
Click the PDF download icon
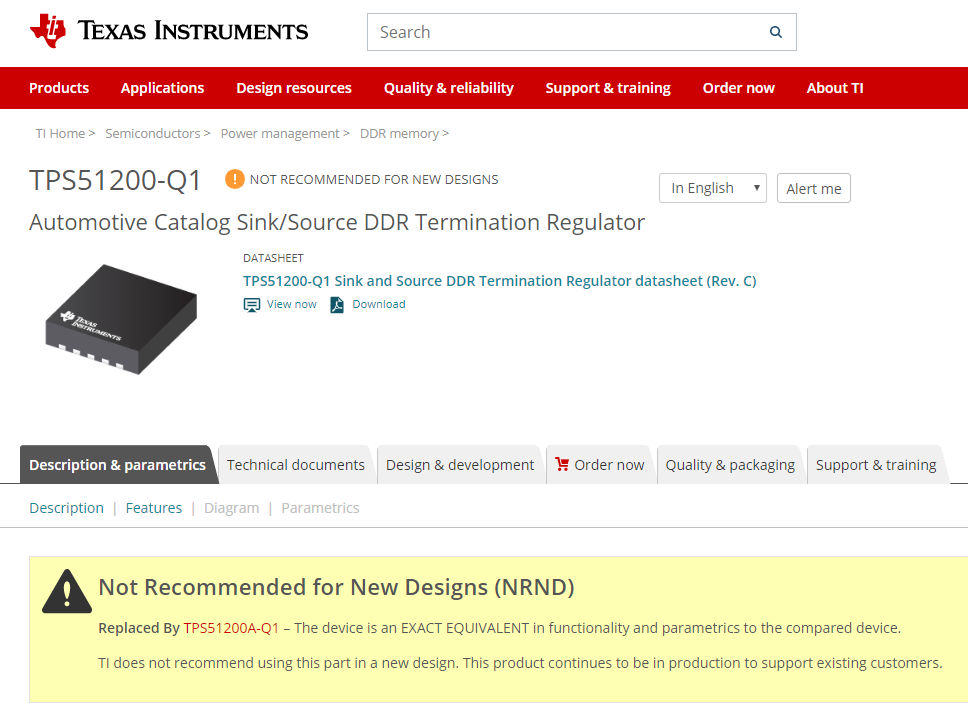pos(337,305)
